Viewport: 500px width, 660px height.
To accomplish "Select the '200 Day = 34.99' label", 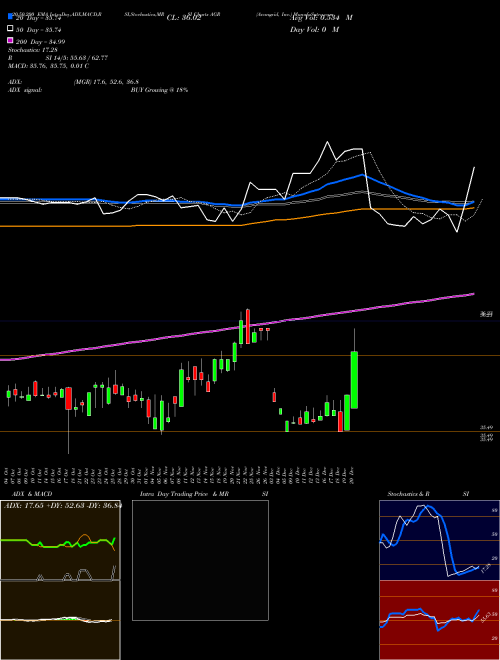I will pyautogui.click(x=40, y=42).
